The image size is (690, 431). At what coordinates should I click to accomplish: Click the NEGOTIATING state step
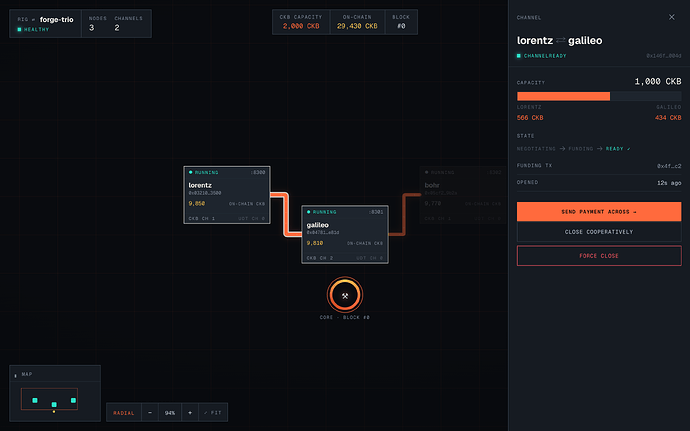[x=536, y=149]
